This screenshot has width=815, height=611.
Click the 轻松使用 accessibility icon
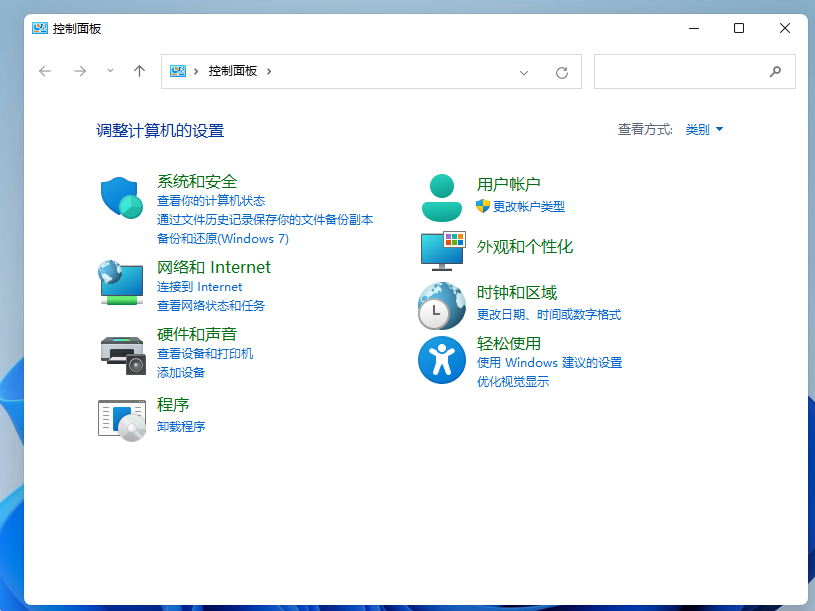tap(441, 360)
